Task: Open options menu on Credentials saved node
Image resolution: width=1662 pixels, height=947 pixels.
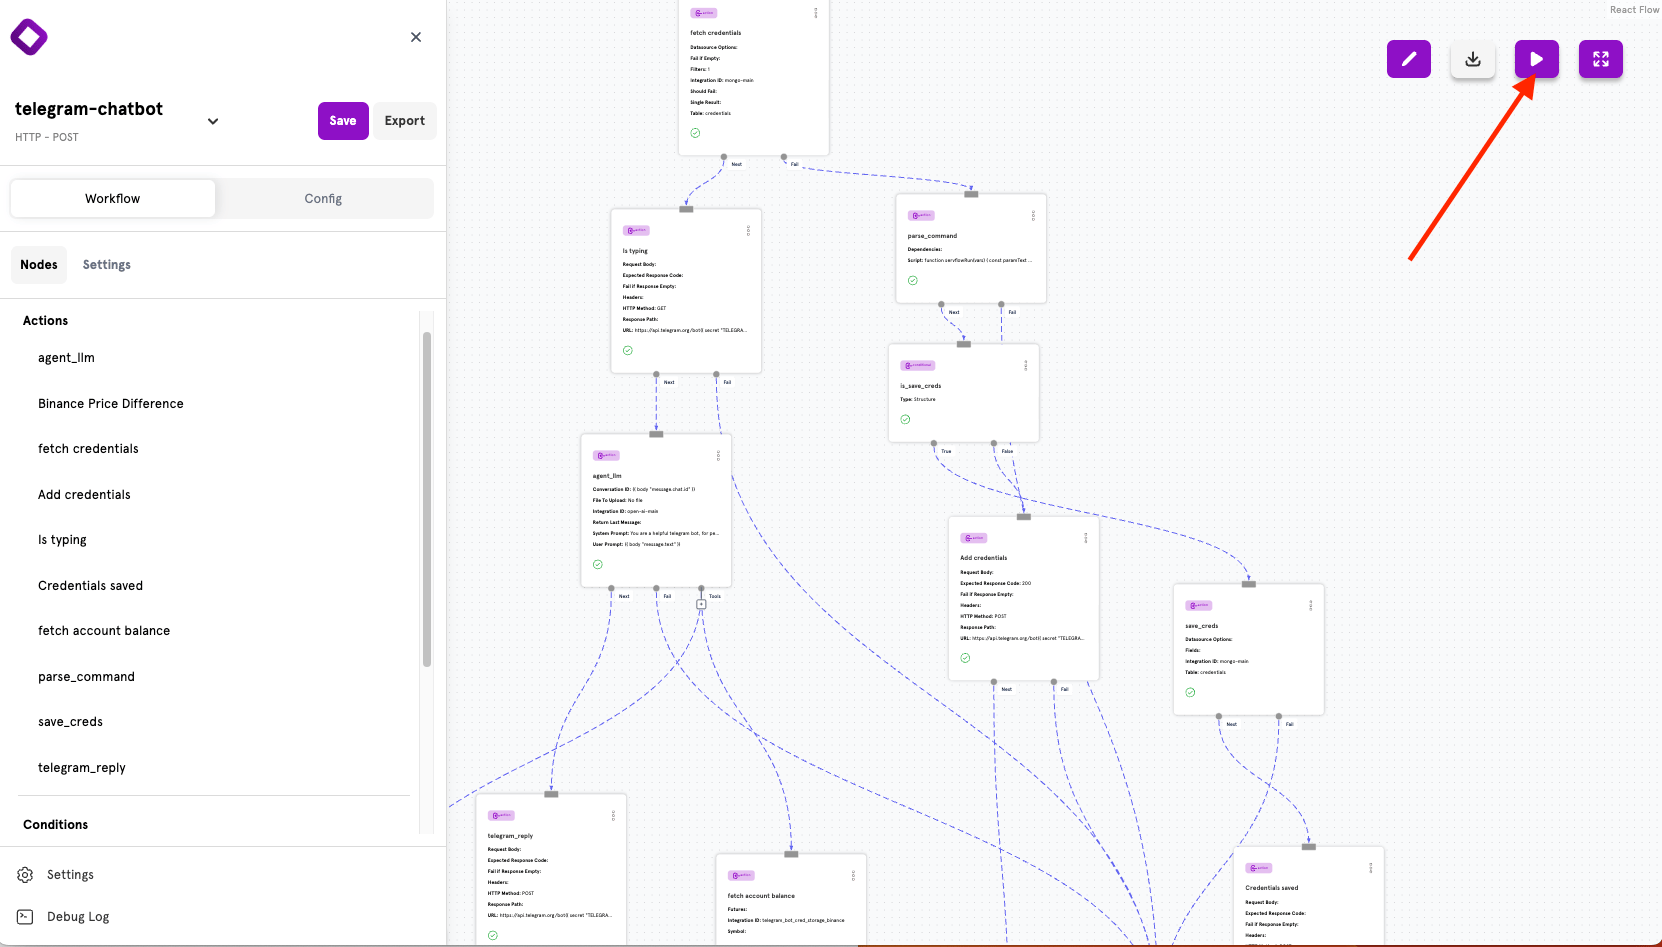Action: point(1370,868)
